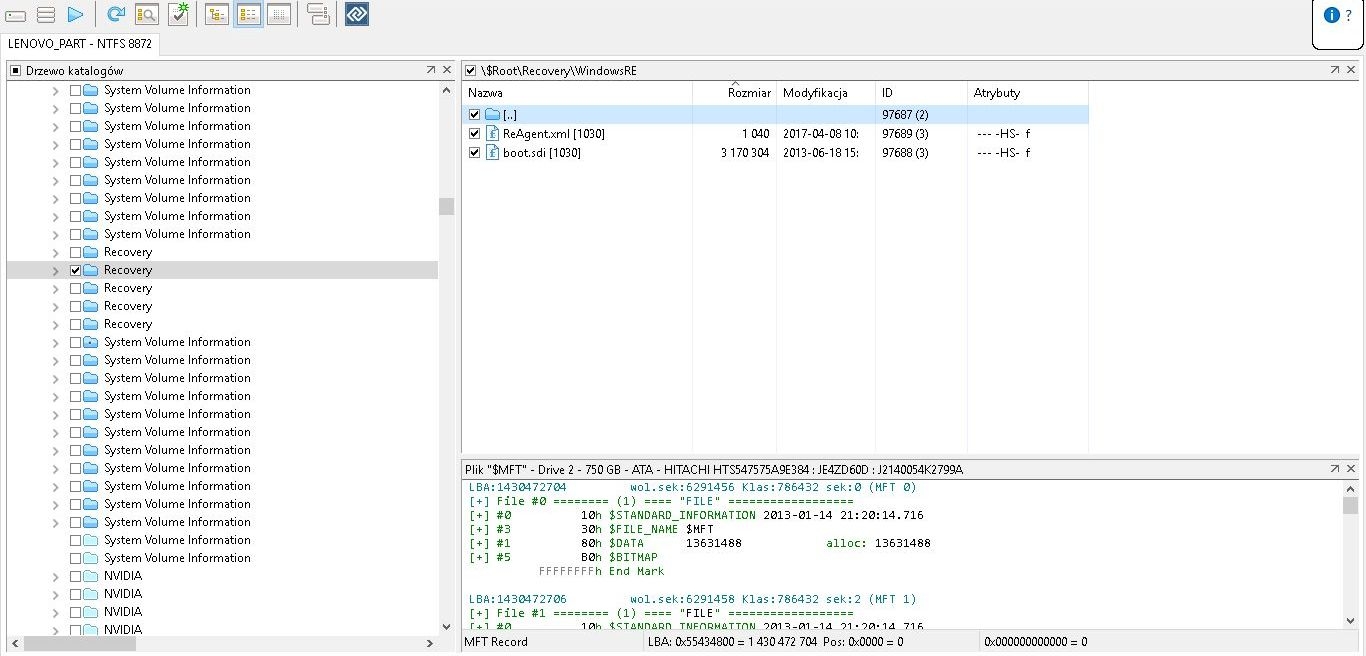Uncheck the checked Recovery folder checkbox
Image resolution: width=1366 pixels, height=656 pixels.
75,270
